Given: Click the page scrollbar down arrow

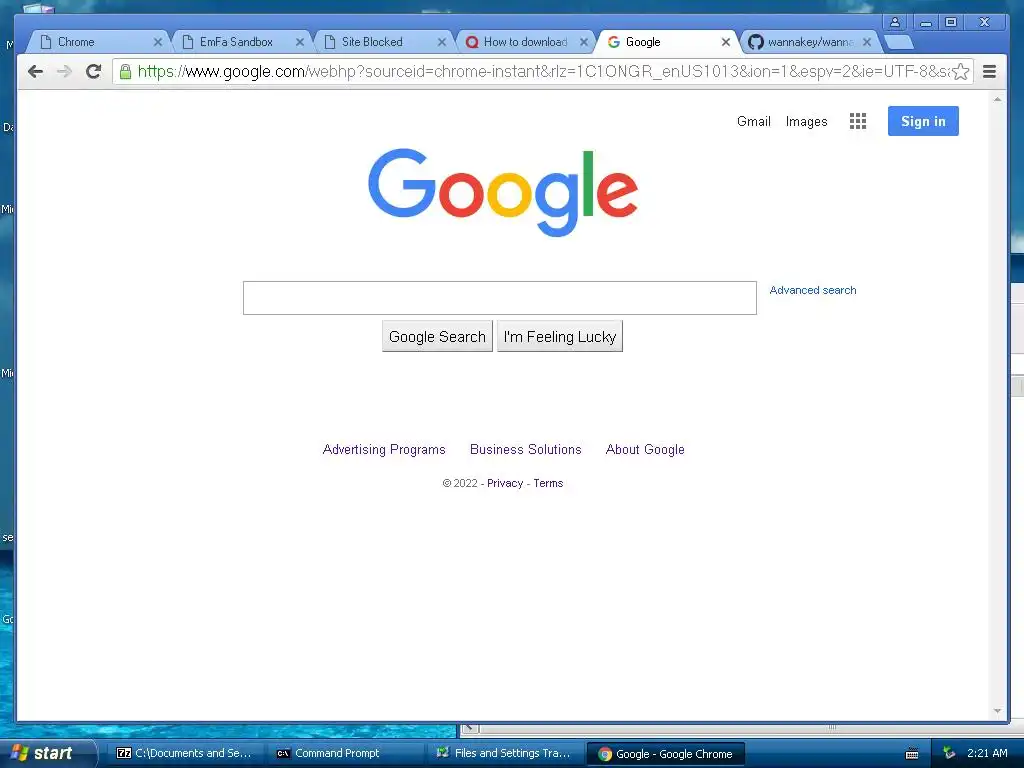Looking at the screenshot, I should [997, 711].
